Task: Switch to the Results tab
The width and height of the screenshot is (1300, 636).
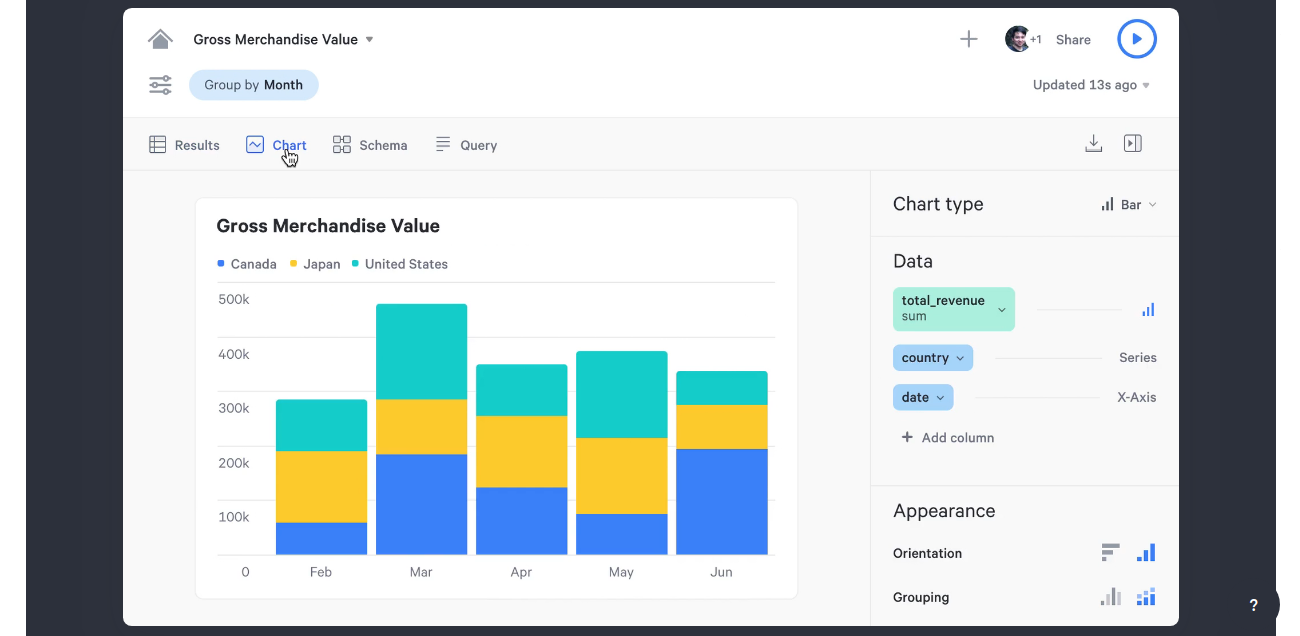Action: point(184,145)
